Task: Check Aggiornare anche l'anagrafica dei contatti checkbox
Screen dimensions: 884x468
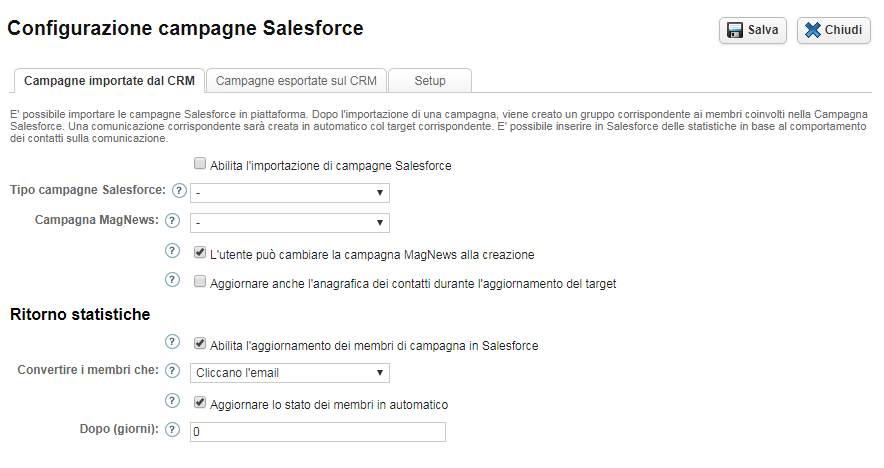Action: point(200,281)
